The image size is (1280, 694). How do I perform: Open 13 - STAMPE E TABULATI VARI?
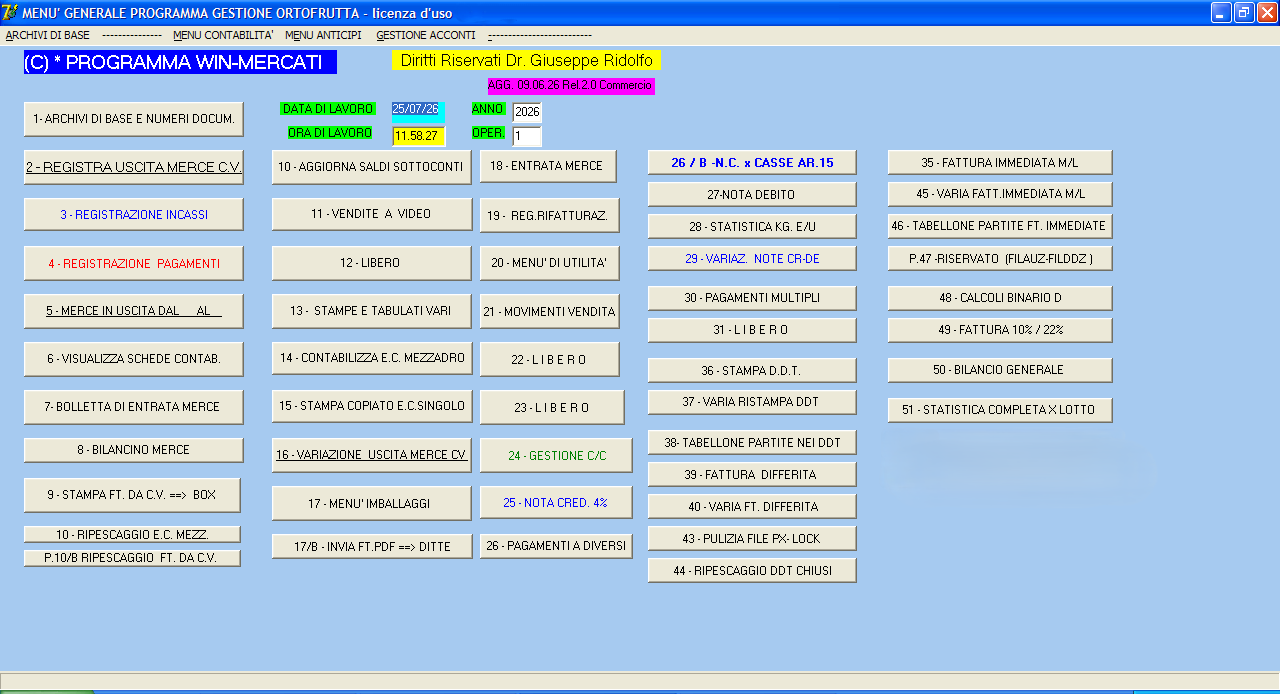pos(372,311)
